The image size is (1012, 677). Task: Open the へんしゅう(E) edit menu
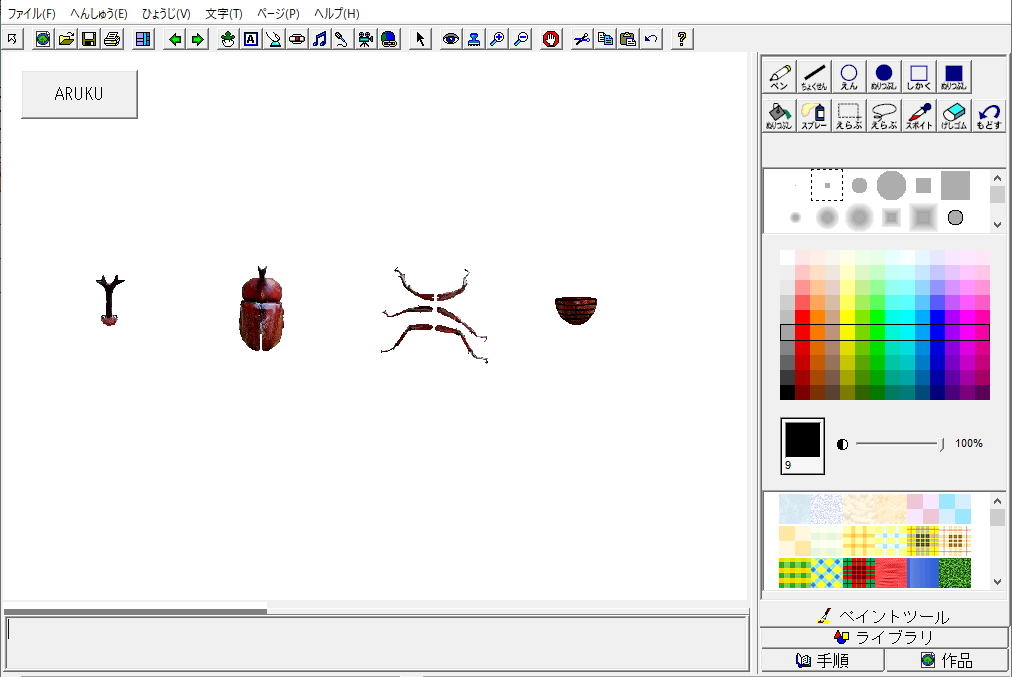click(98, 14)
